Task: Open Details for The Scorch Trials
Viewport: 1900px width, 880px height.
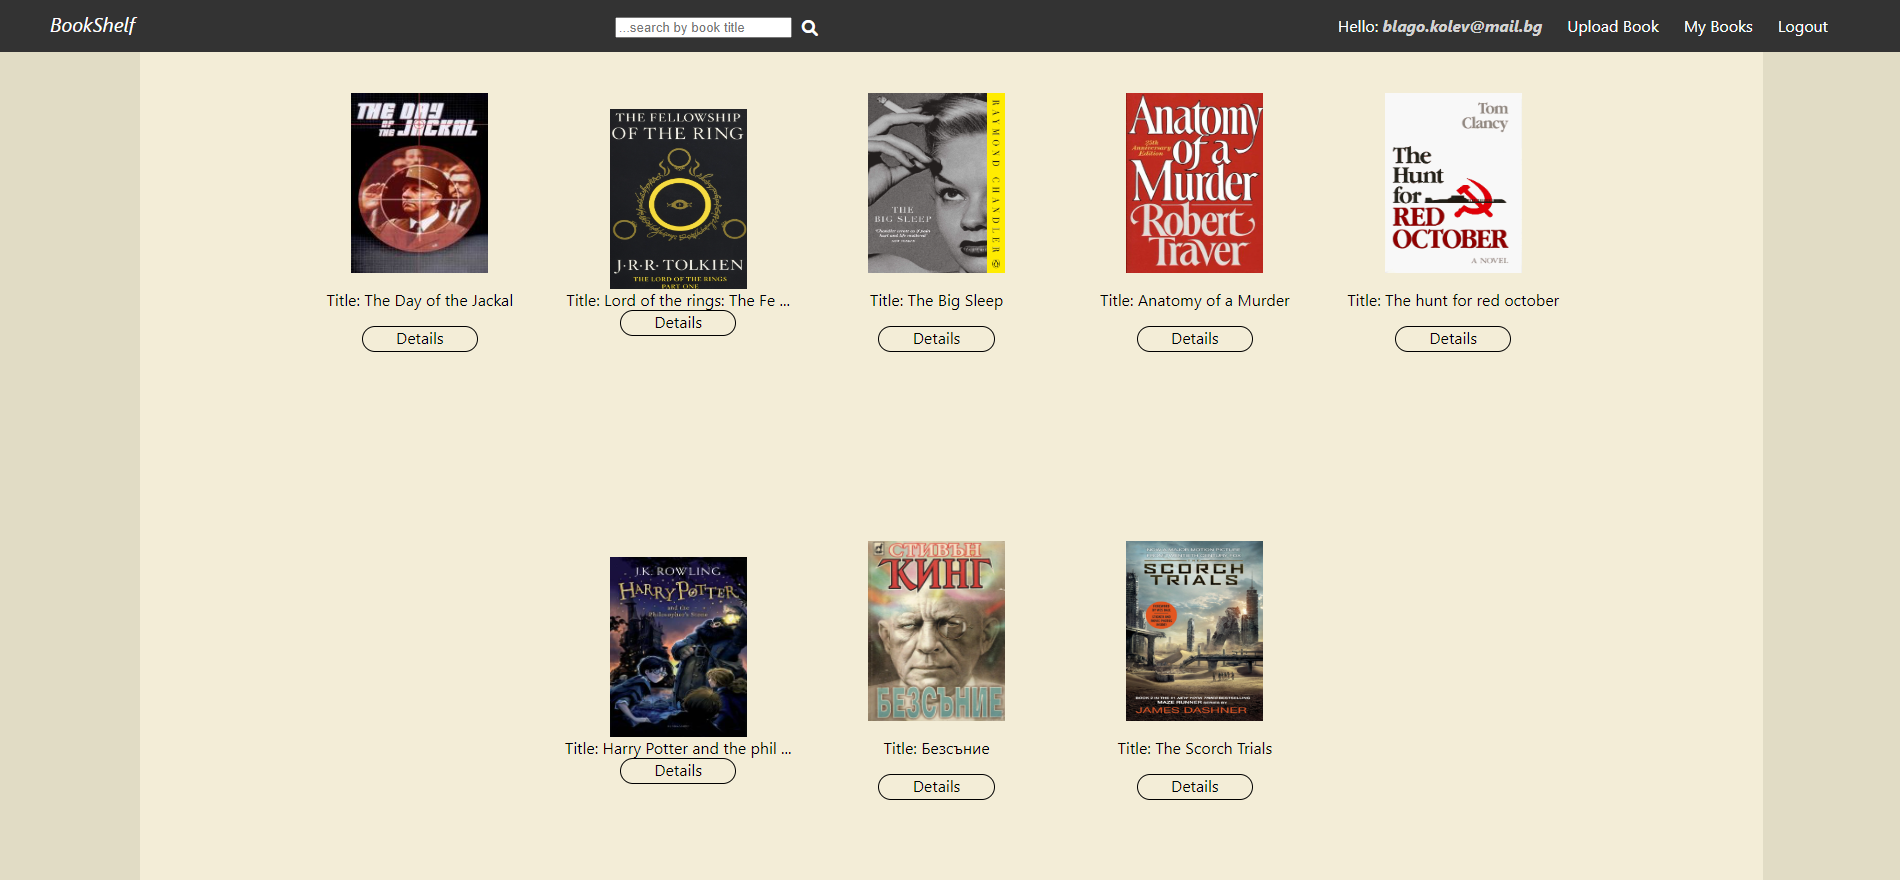Action: [1195, 787]
